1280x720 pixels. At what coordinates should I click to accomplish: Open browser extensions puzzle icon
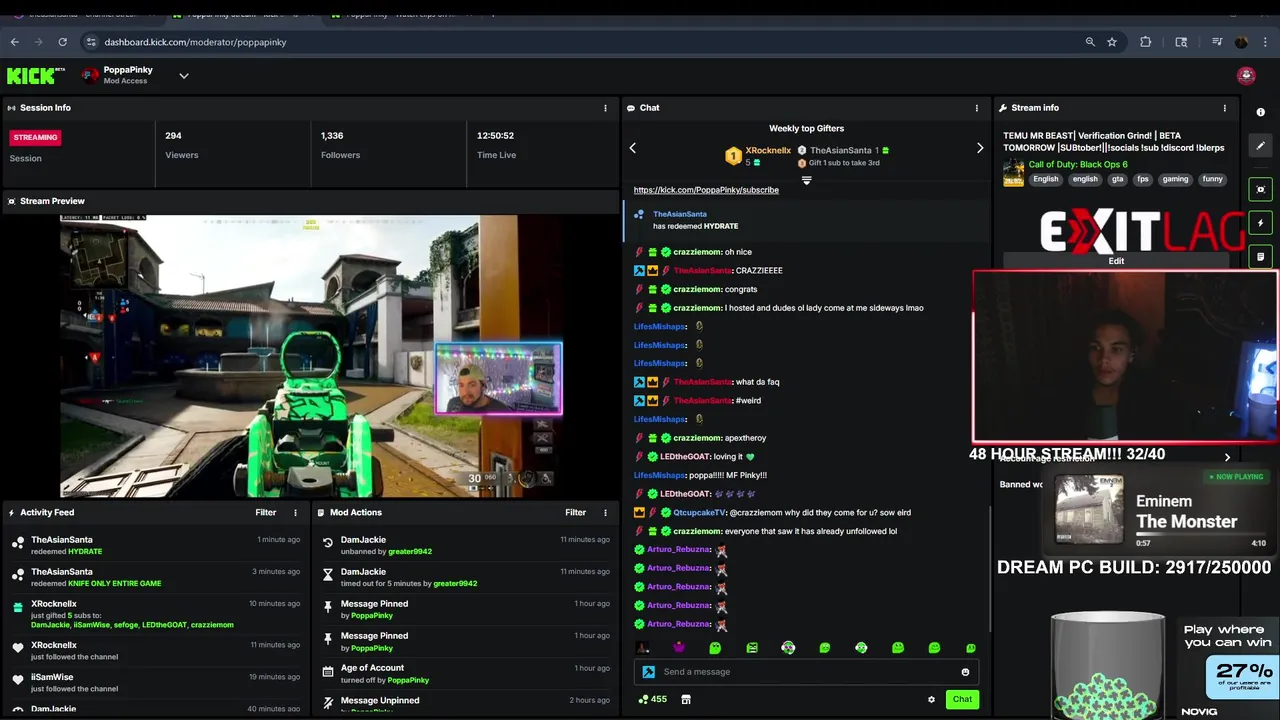[1145, 42]
